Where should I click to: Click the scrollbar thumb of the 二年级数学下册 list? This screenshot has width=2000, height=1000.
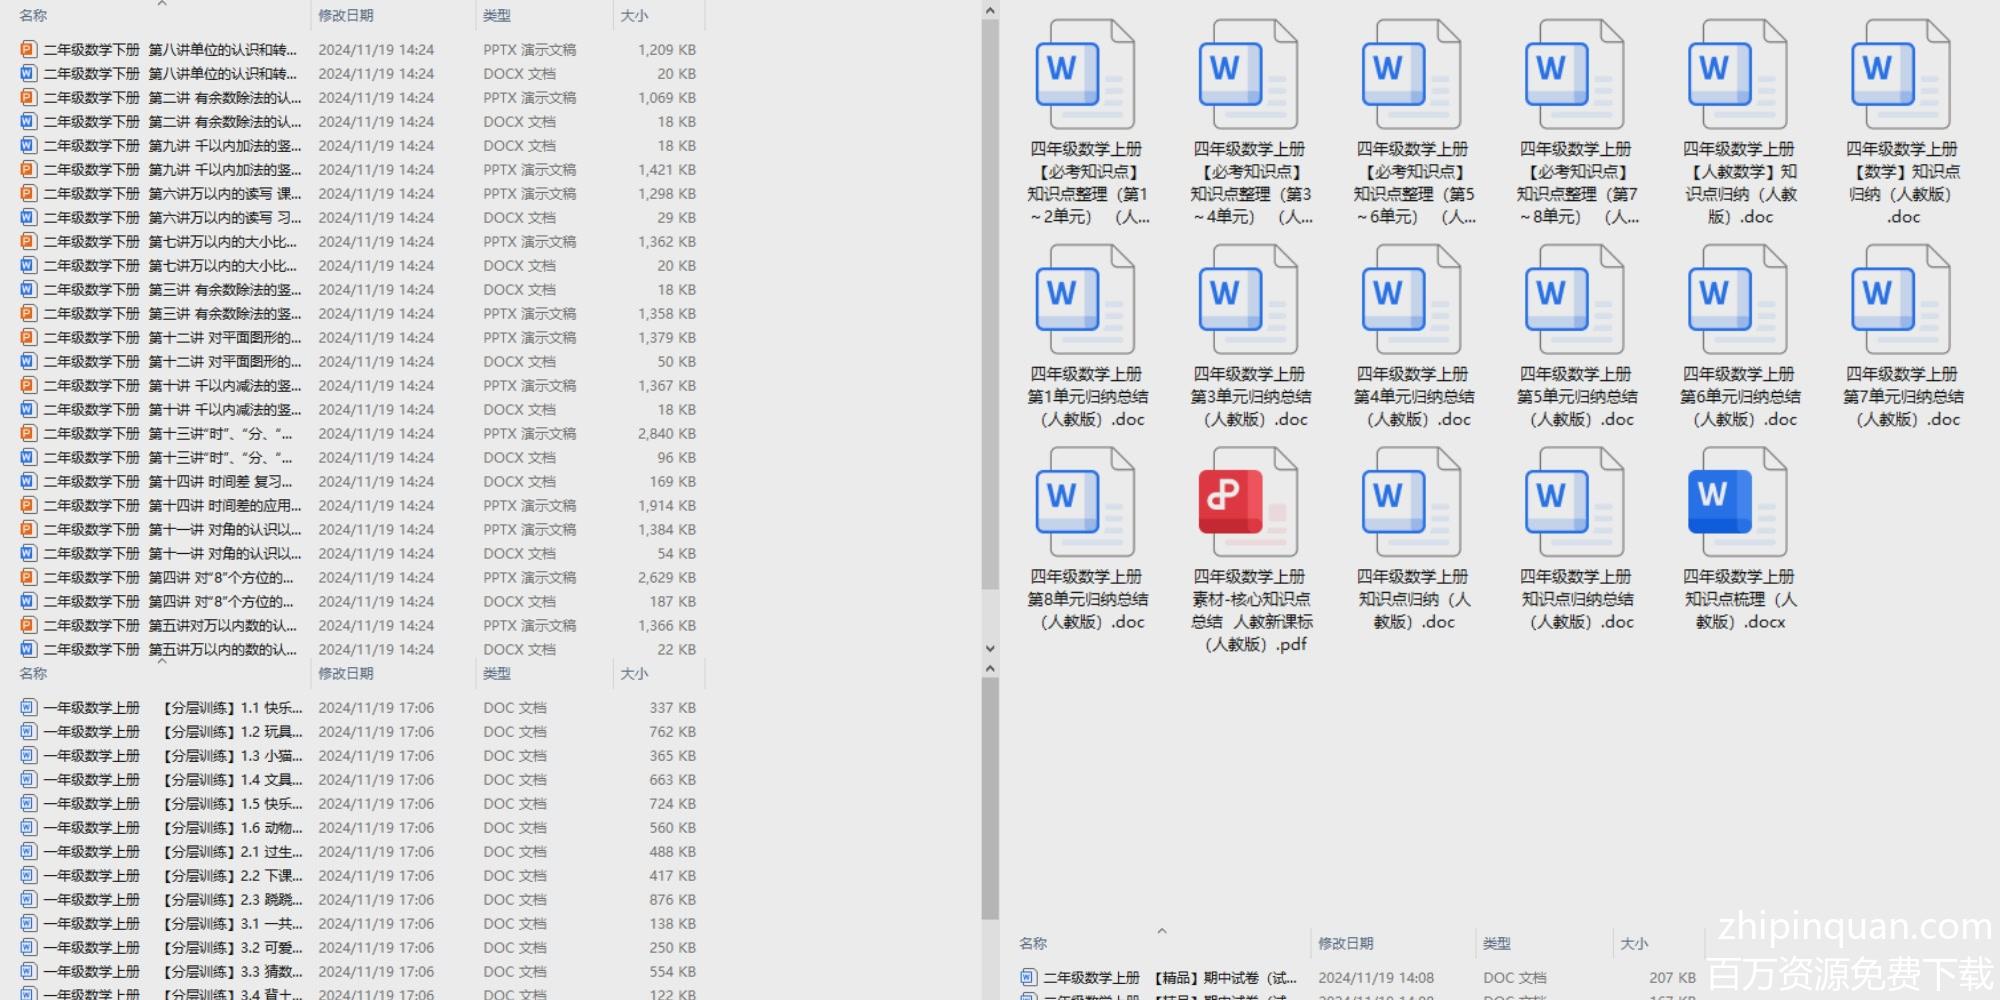click(990, 300)
